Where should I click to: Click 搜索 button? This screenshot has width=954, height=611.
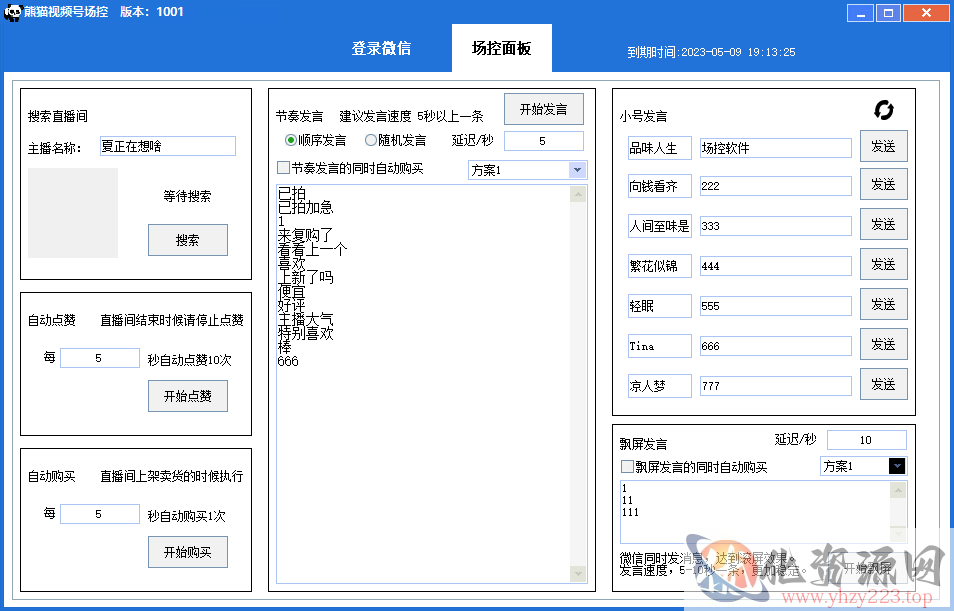tap(187, 240)
